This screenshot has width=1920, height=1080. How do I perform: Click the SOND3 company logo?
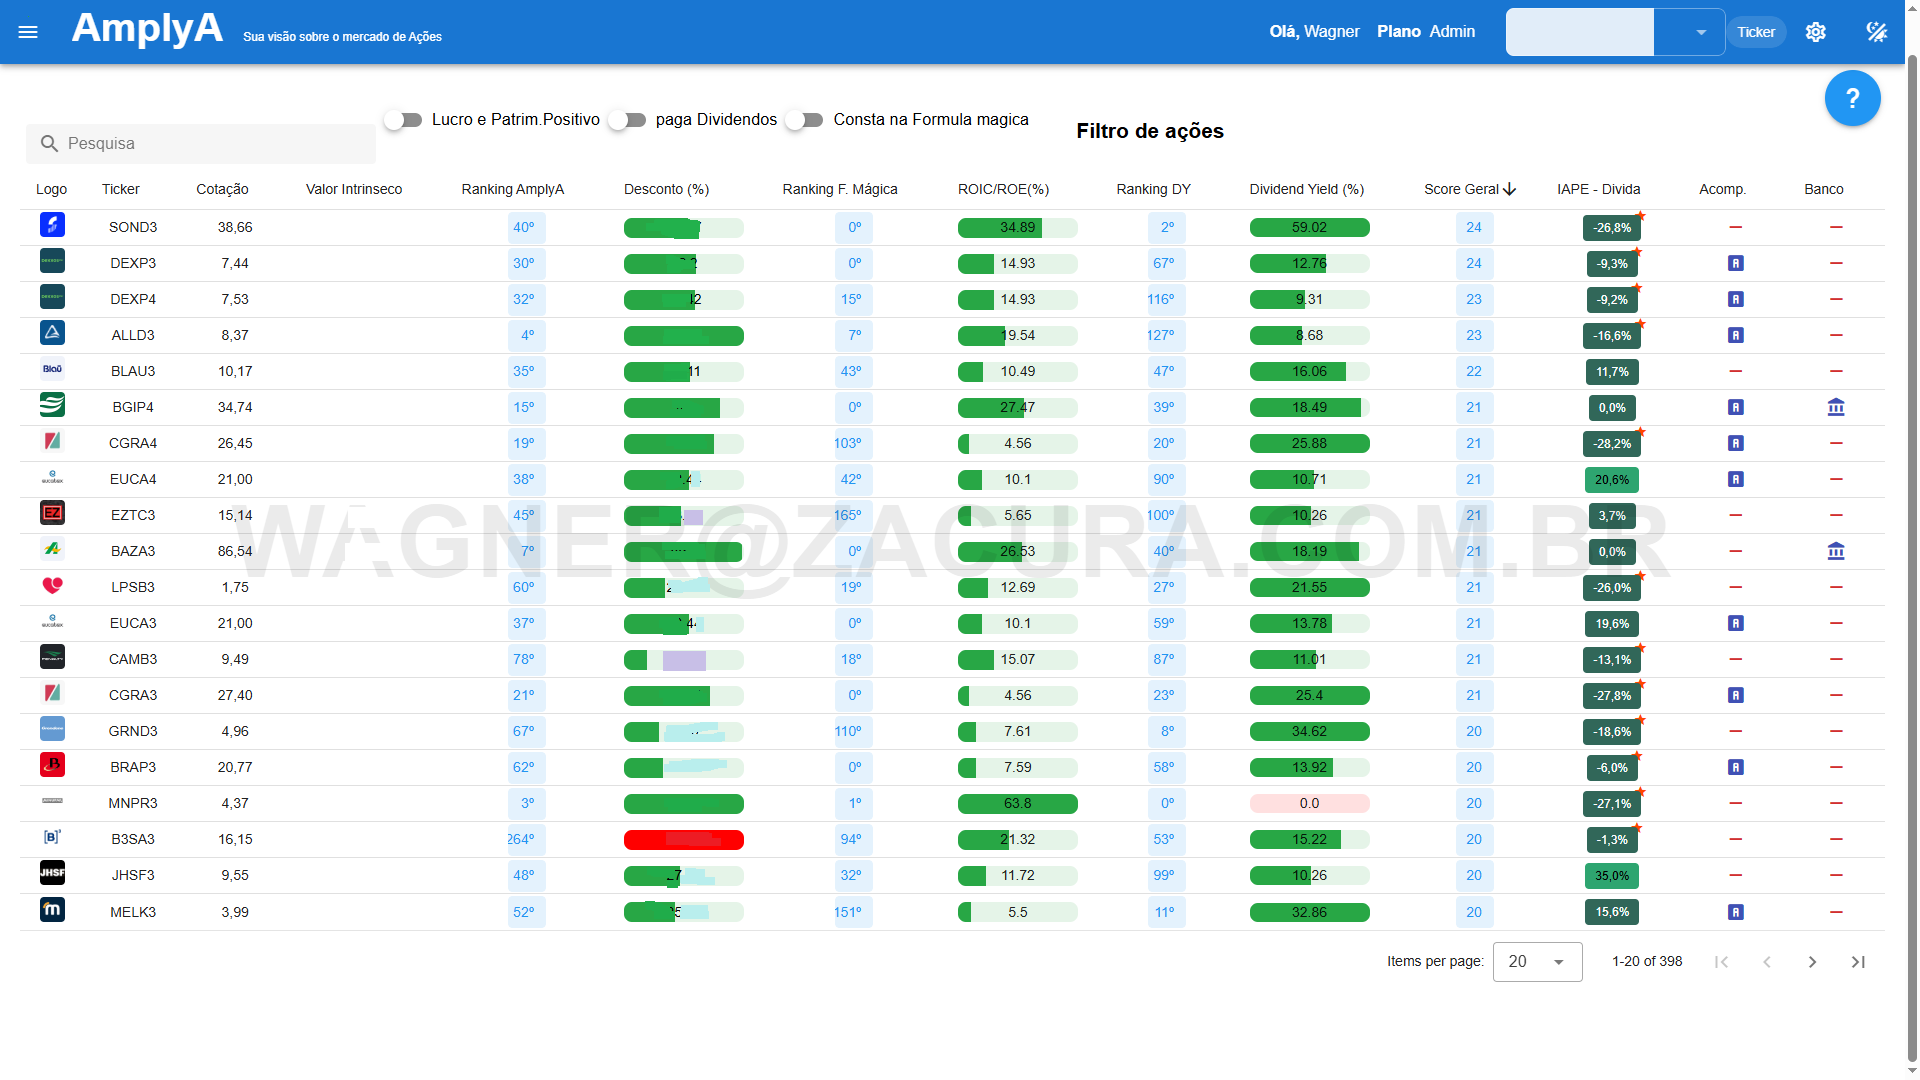(x=52, y=225)
